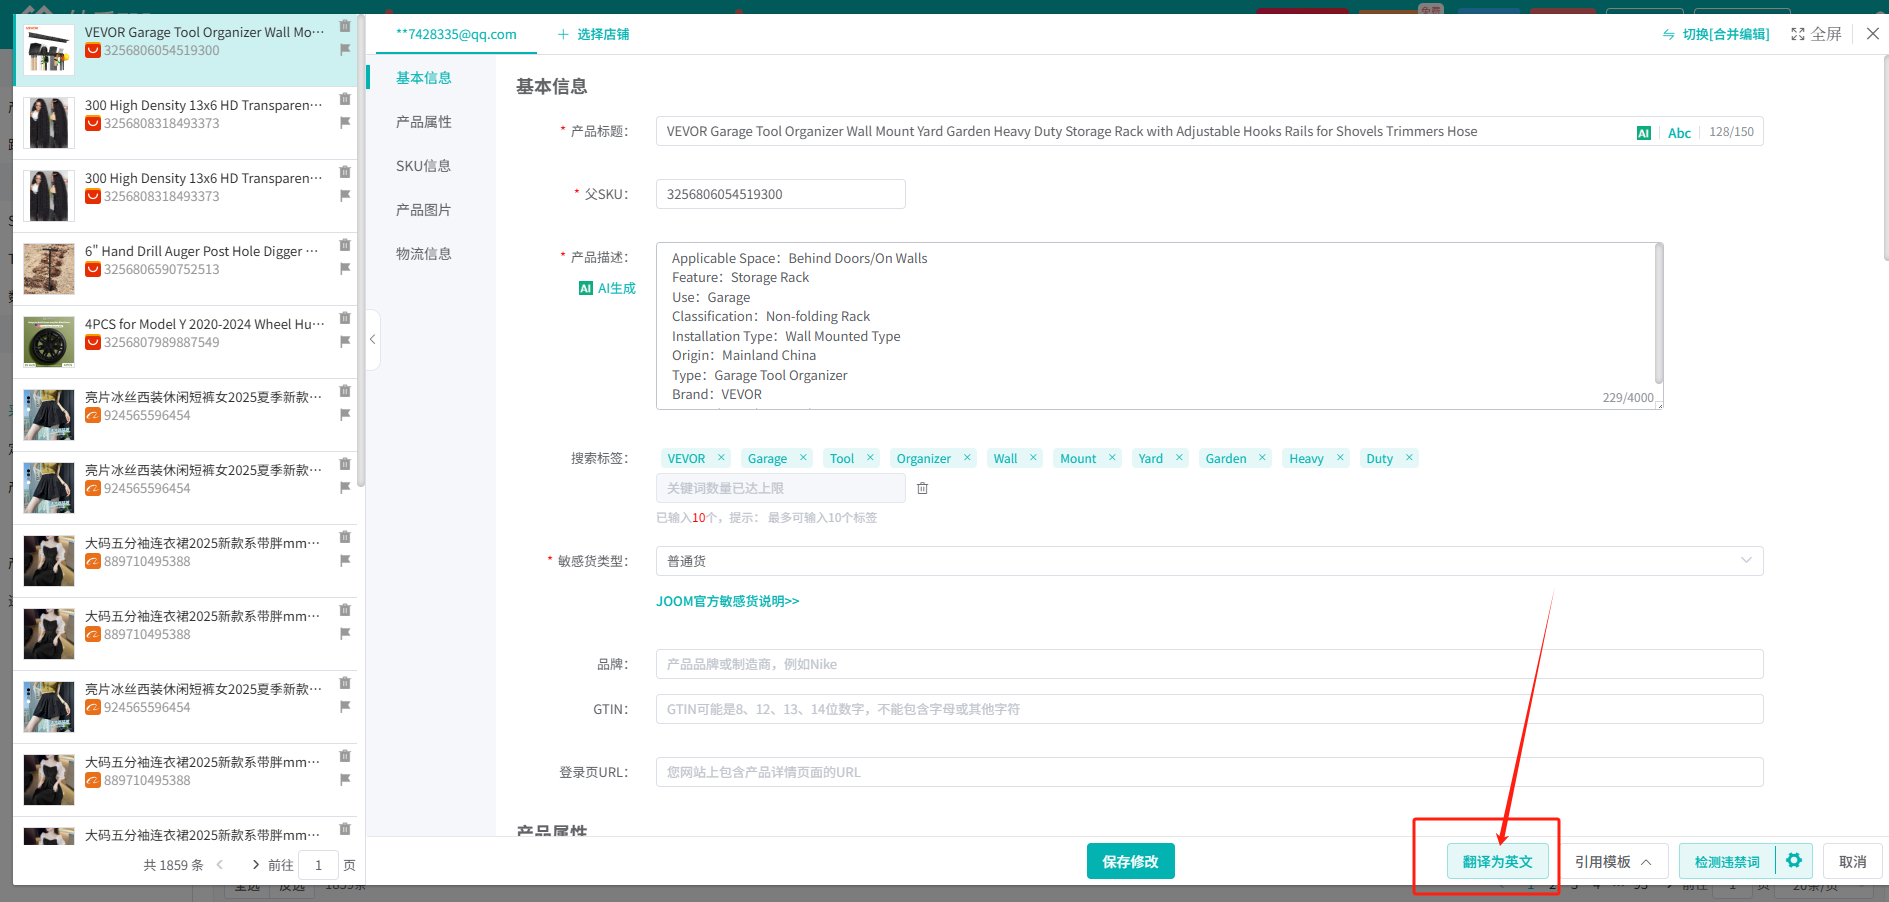
Task: Click 选择店铺 to add a store
Action: point(593,34)
